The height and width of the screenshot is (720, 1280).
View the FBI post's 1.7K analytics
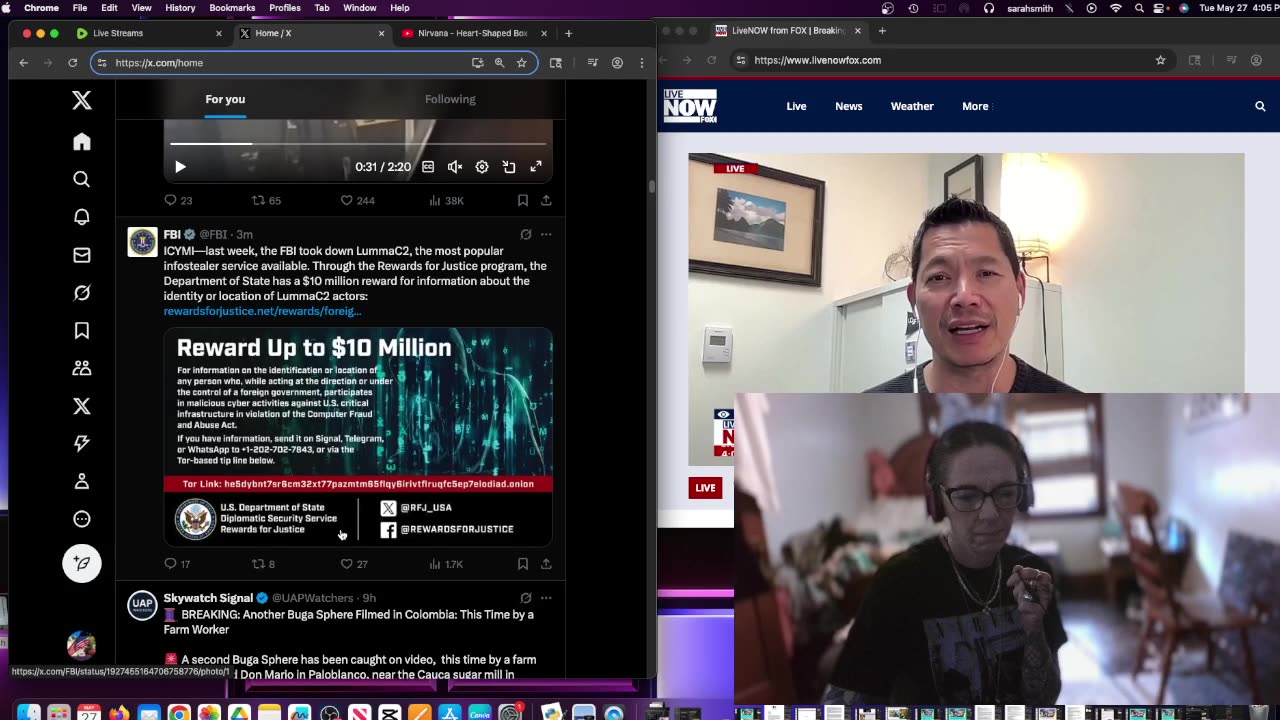tap(446, 564)
